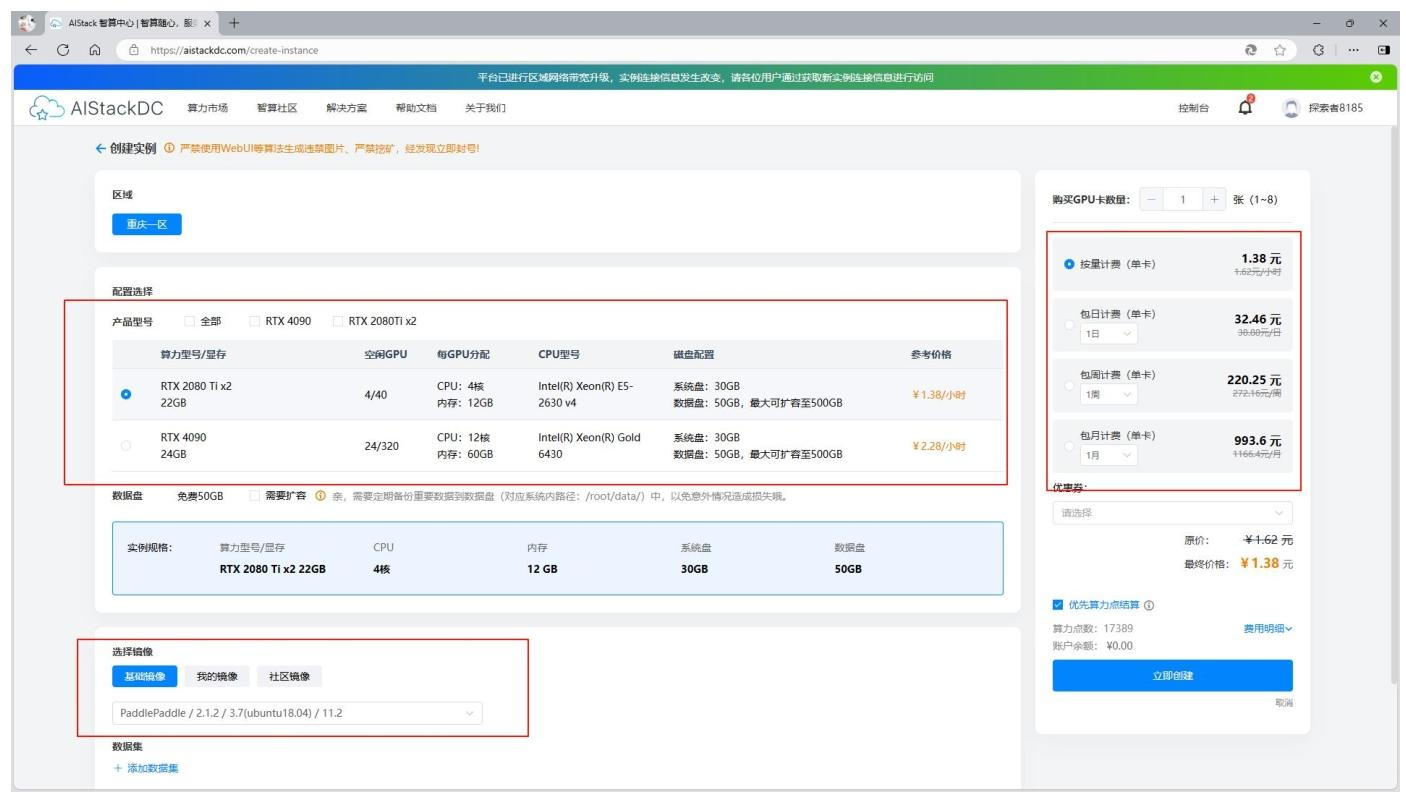Toggle the 优先算力点结算 checkbox
The image size is (1406, 798).
1058,605
